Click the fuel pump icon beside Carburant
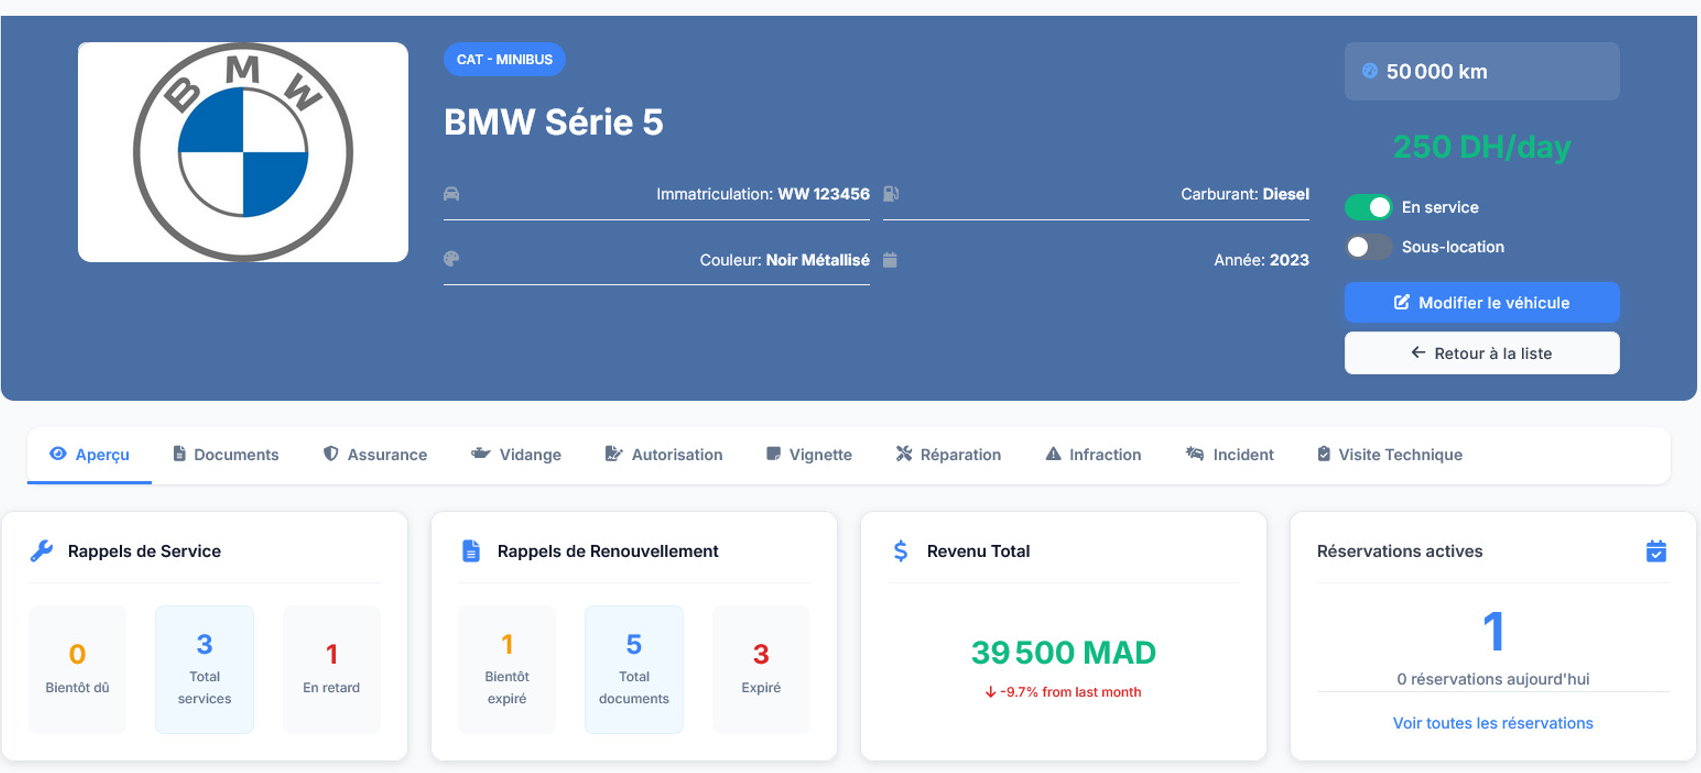1701x773 pixels. tap(891, 194)
